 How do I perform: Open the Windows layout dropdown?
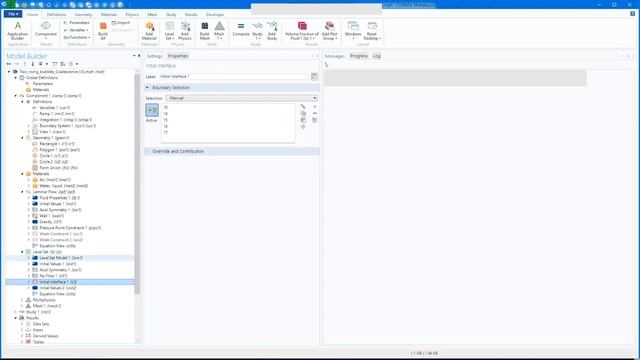point(353,31)
